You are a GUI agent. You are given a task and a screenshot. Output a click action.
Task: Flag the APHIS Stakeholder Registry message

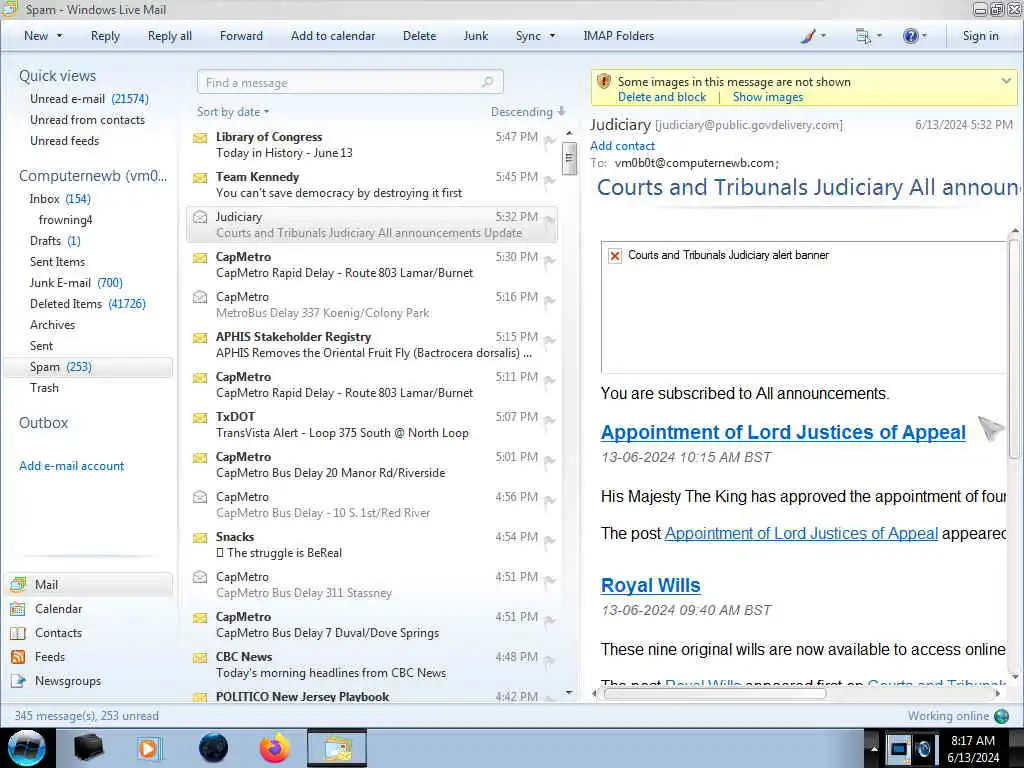click(549, 340)
